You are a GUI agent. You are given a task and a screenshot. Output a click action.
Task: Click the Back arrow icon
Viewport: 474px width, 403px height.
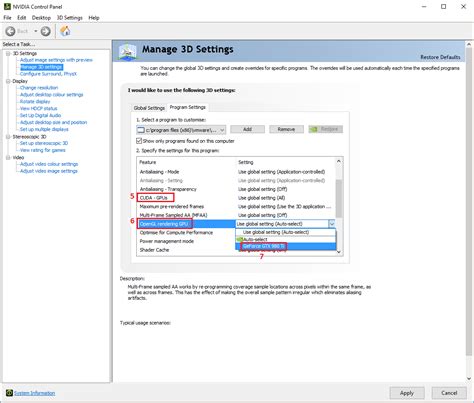(10, 31)
